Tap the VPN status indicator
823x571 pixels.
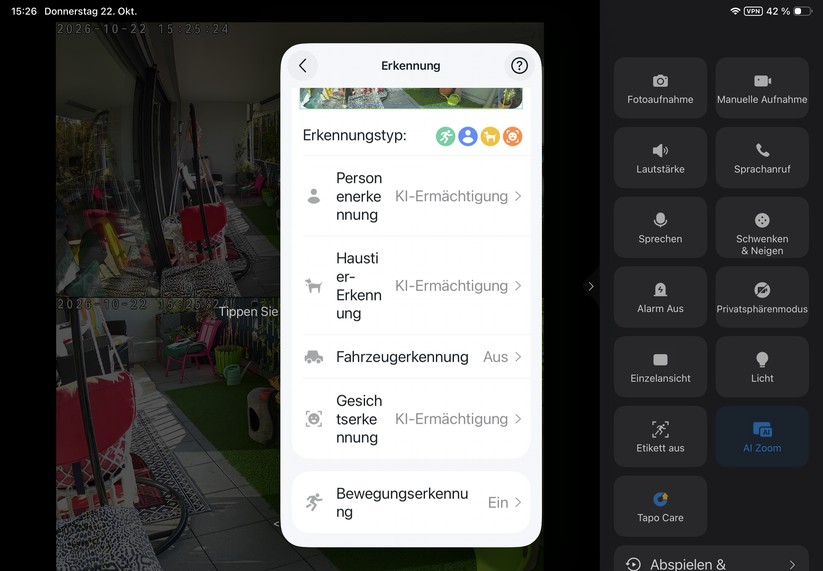(753, 11)
